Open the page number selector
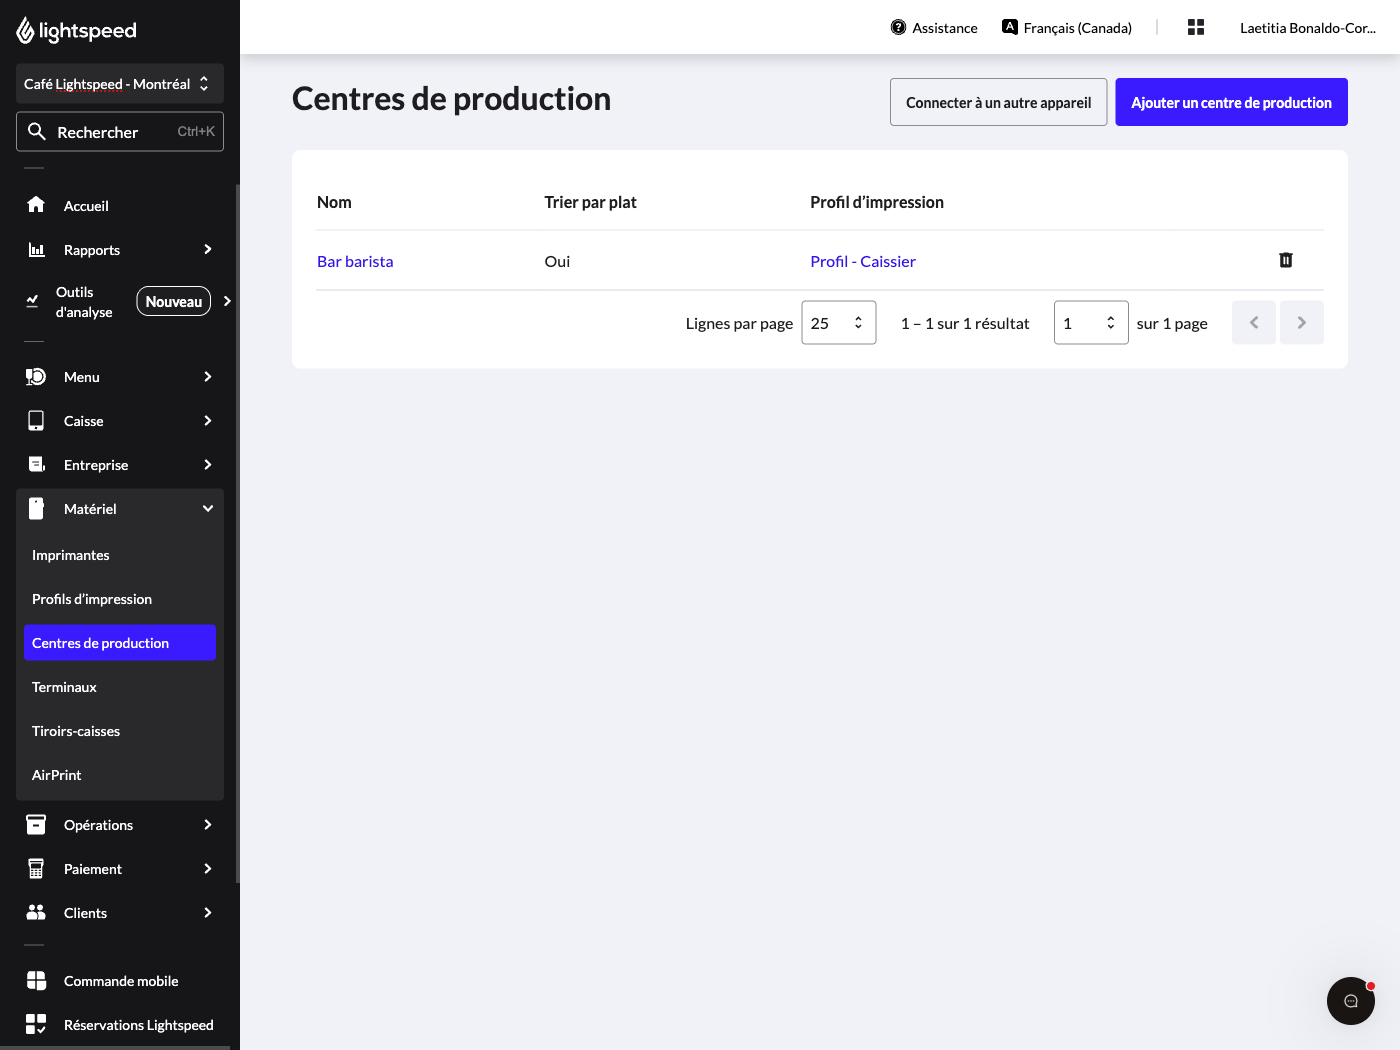Viewport: 1400px width, 1050px height. (1091, 322)
